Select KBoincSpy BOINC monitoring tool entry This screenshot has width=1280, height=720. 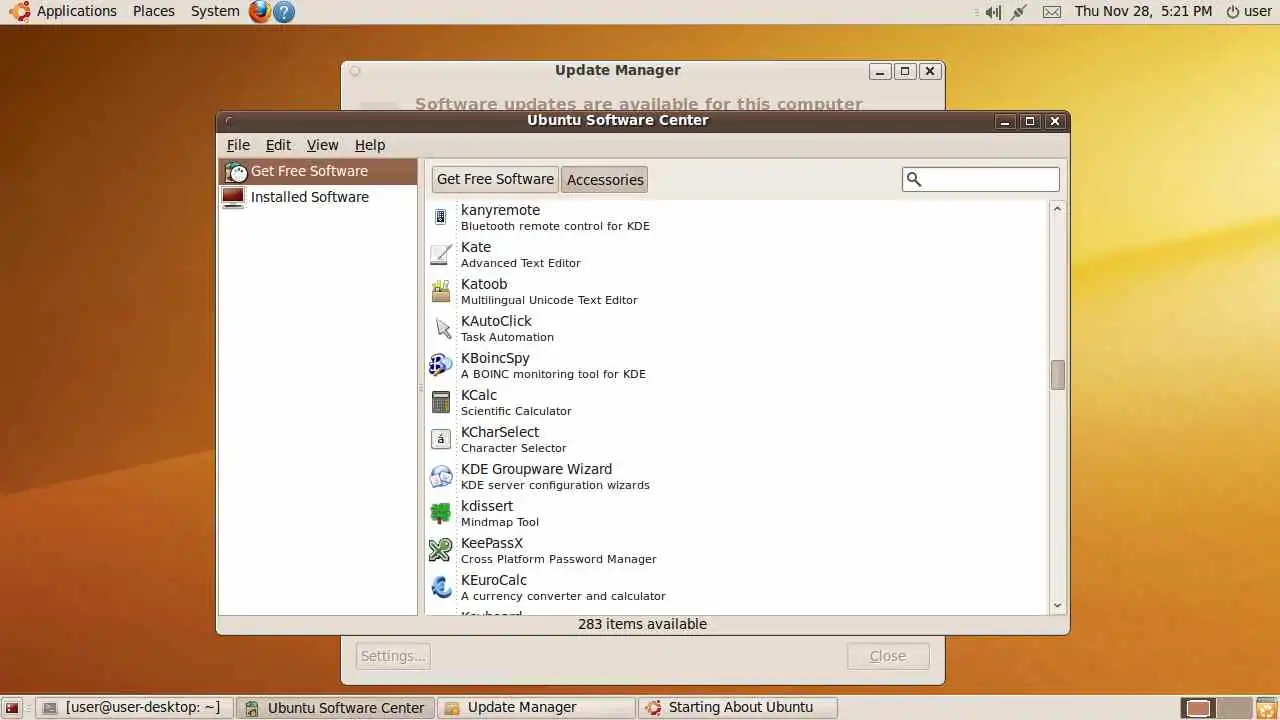coord(737,365)
